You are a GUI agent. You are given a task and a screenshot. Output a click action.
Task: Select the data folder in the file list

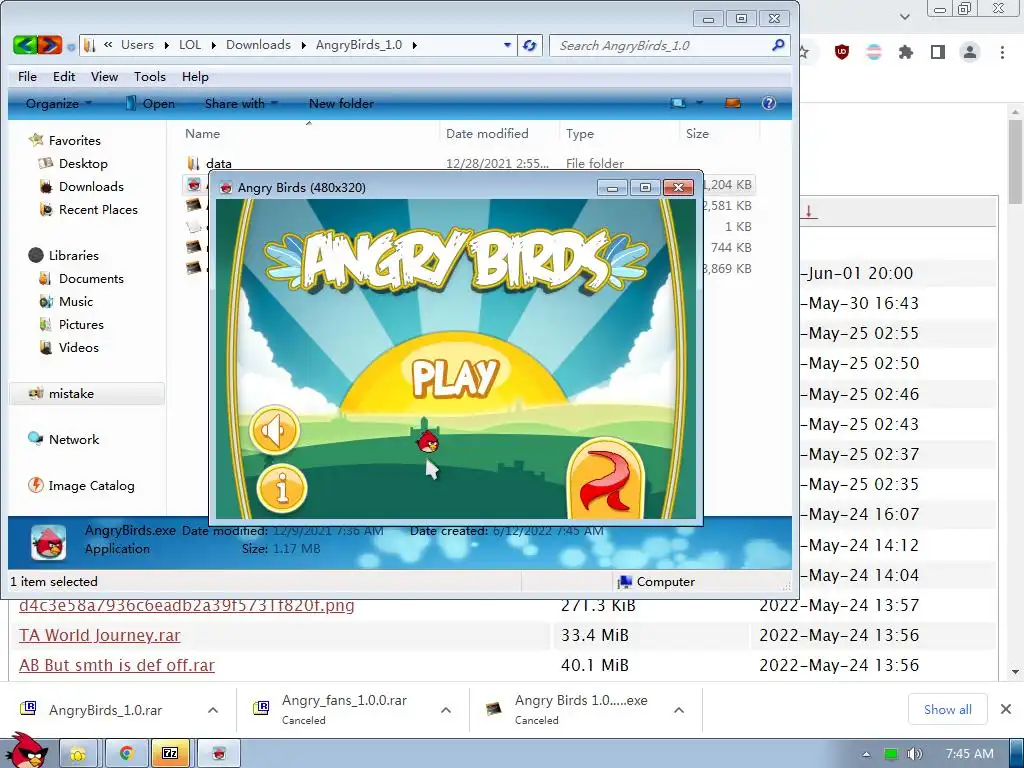pos(219,163)
